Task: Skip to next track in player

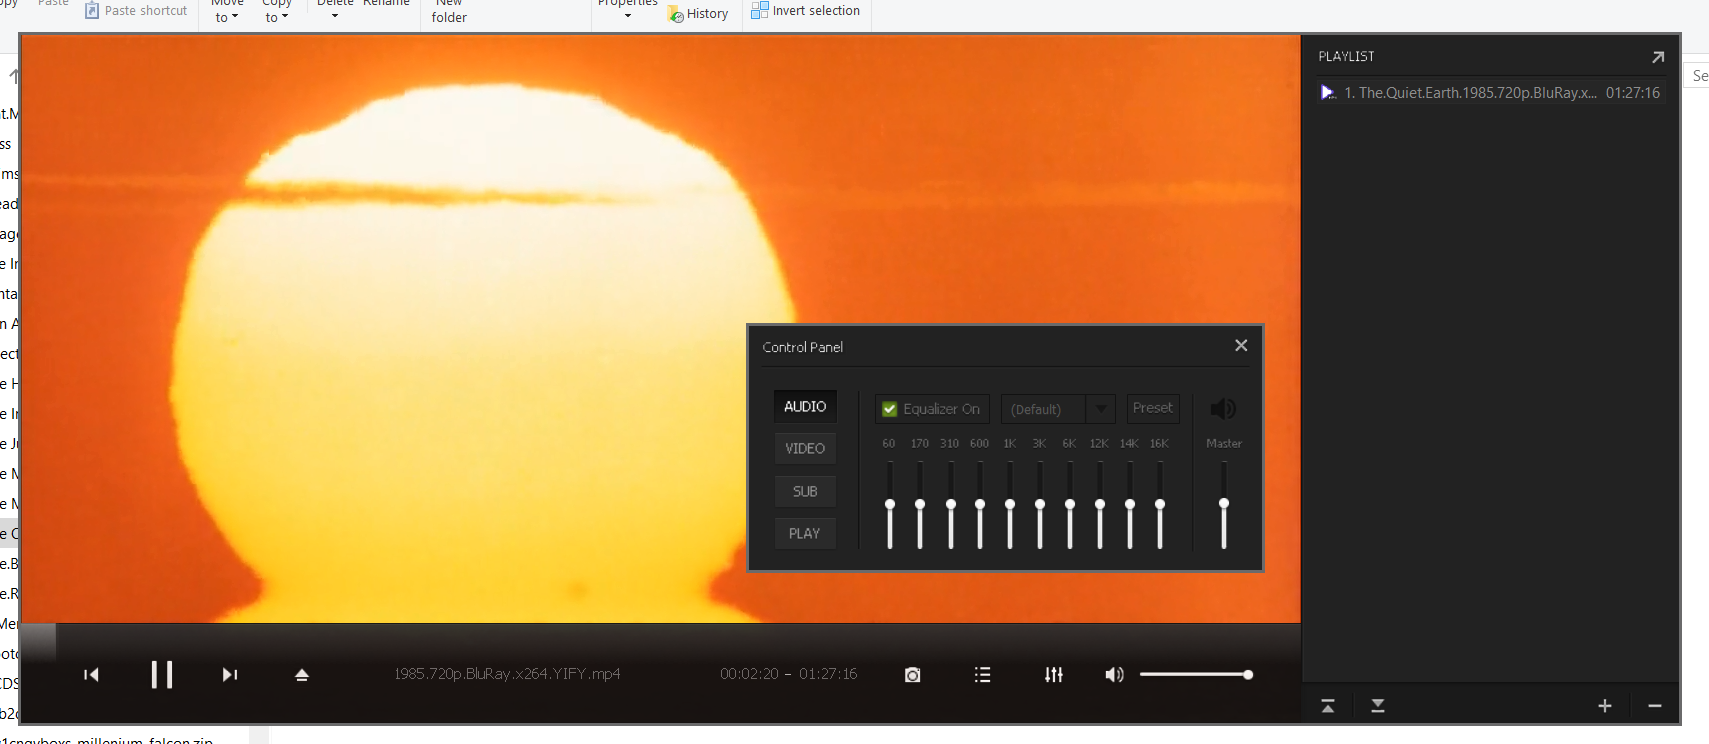Action: pos(230,675)
